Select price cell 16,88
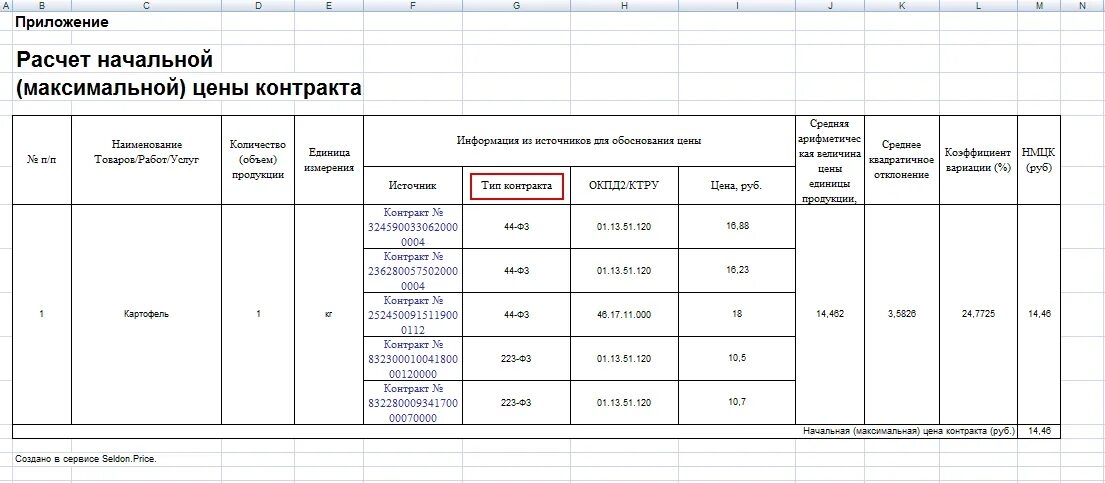 click(x=737, y=226)
